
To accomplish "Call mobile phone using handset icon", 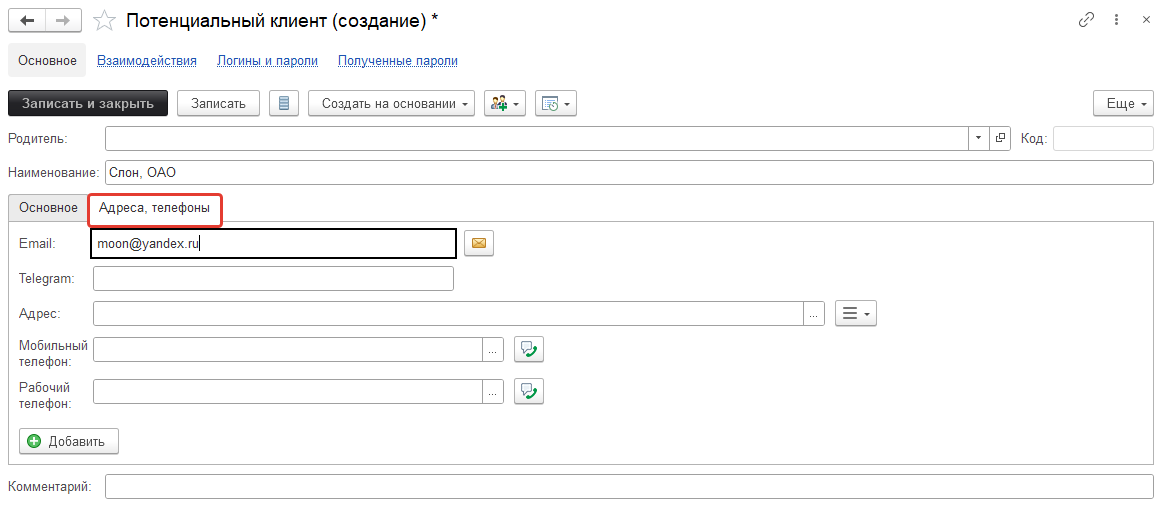I will pos(528,349).
